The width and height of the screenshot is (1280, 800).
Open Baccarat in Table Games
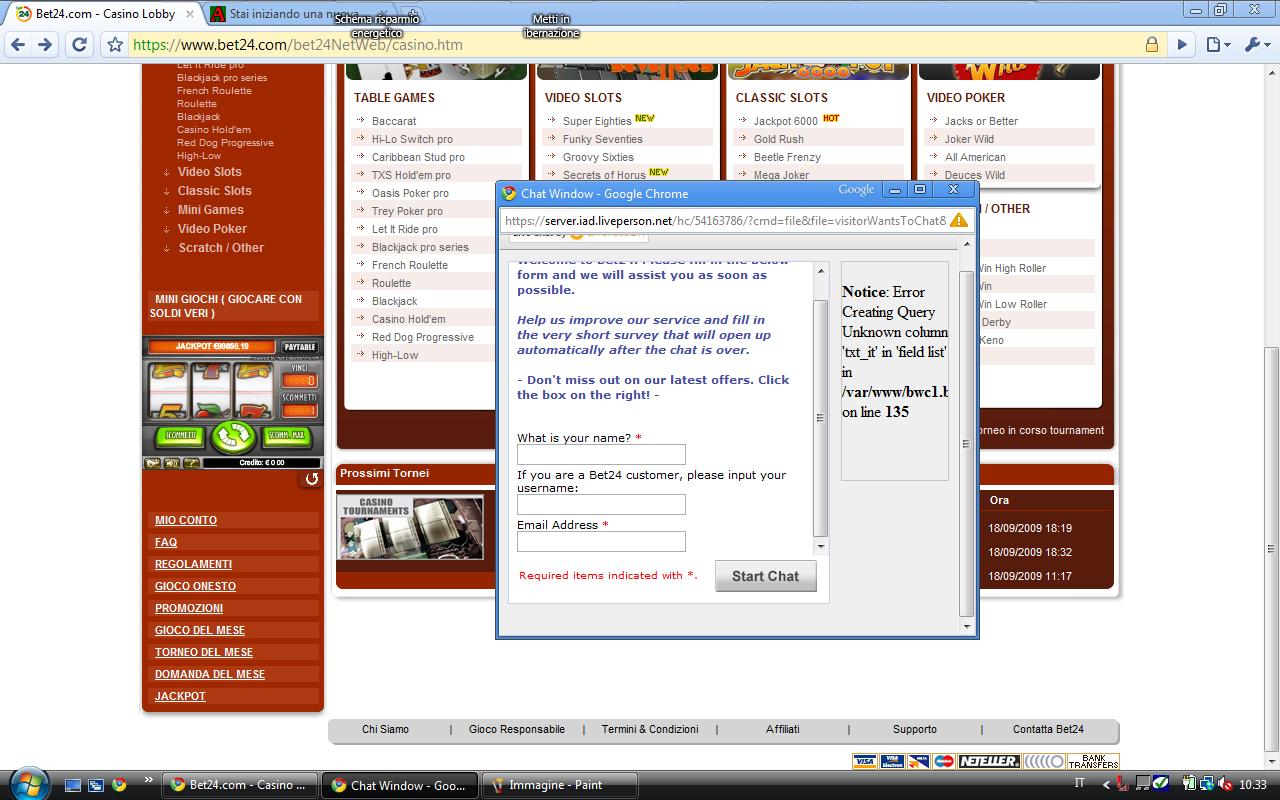point(394,121)
